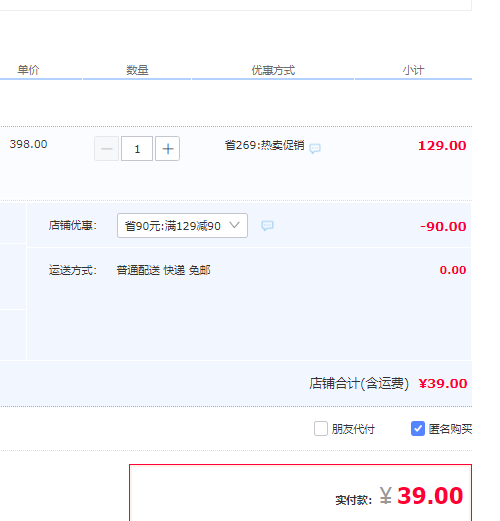Click the 省269:热卖促销 promotion text
Image resolution: width=500 pixels, height=521 pixels.
click(x=264, y=145)
